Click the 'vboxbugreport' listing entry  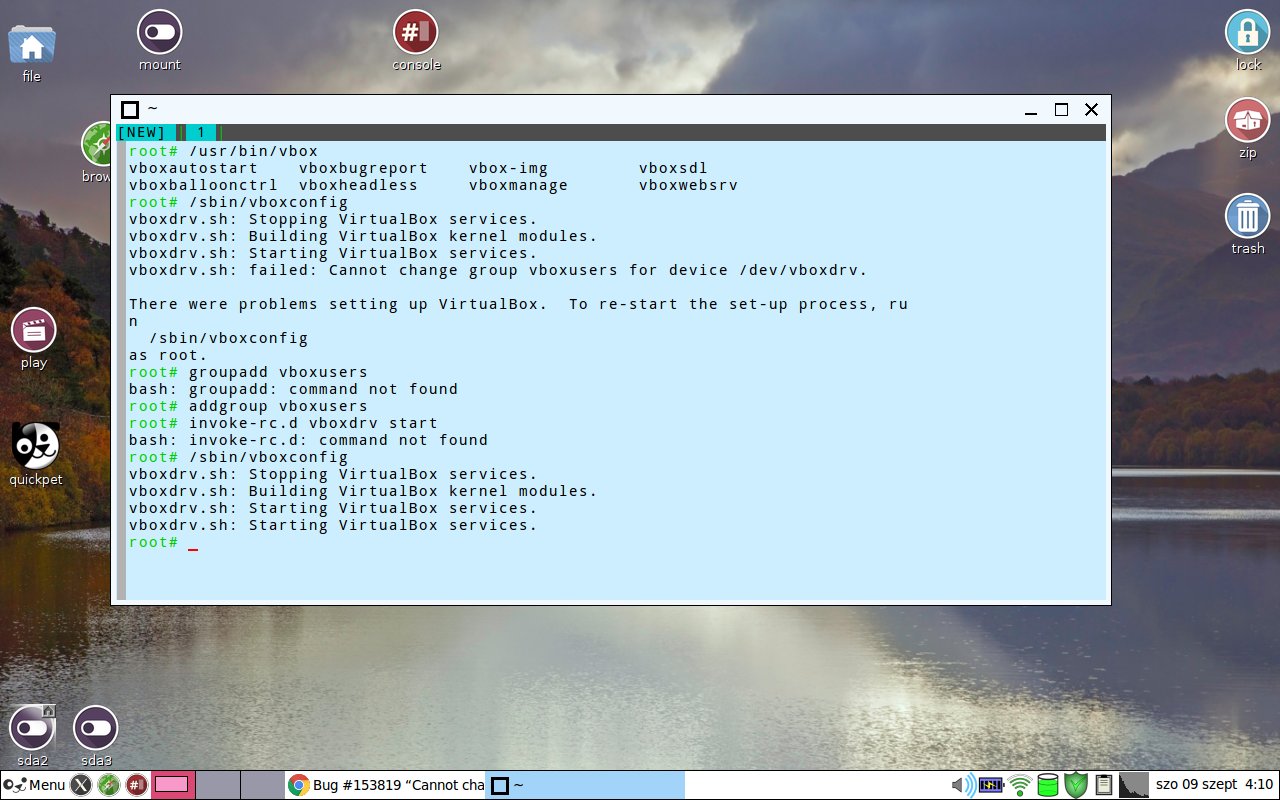363,168
